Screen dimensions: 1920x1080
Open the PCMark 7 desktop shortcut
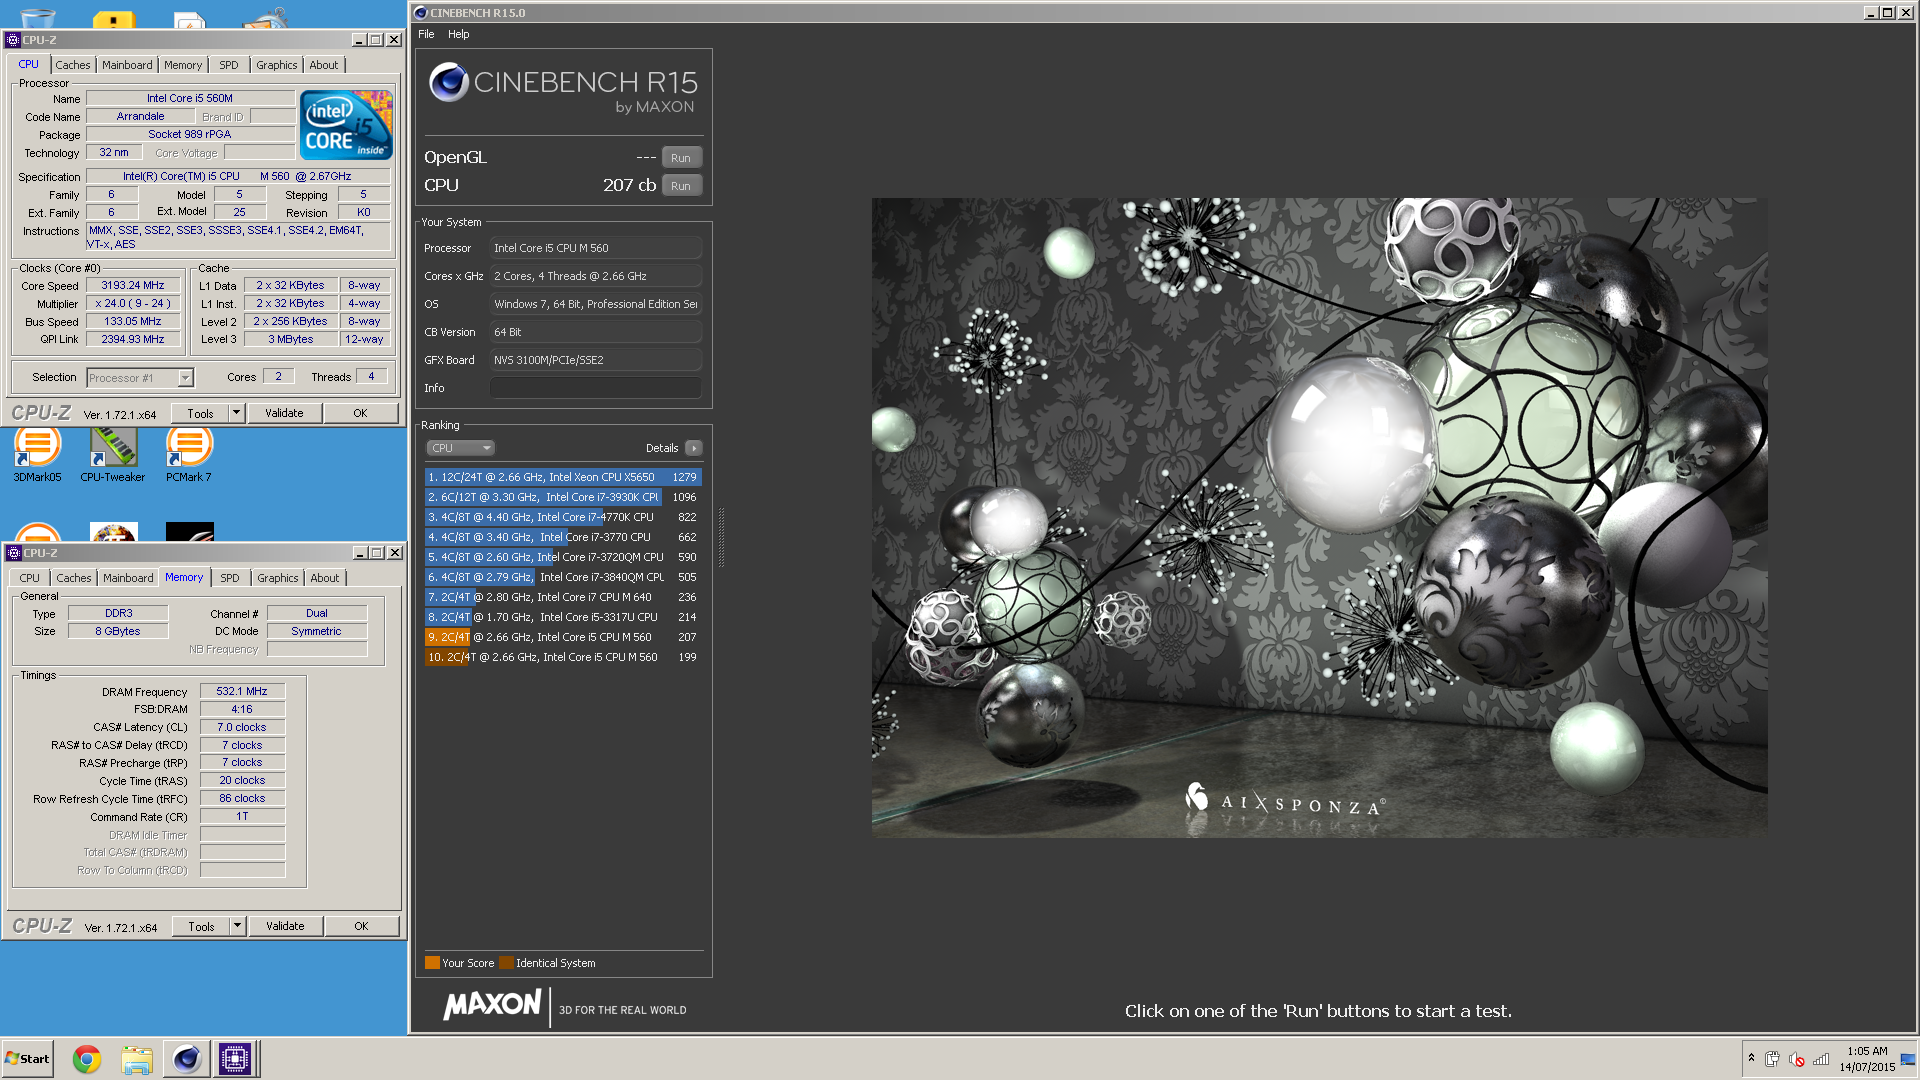tap(189, 453)
